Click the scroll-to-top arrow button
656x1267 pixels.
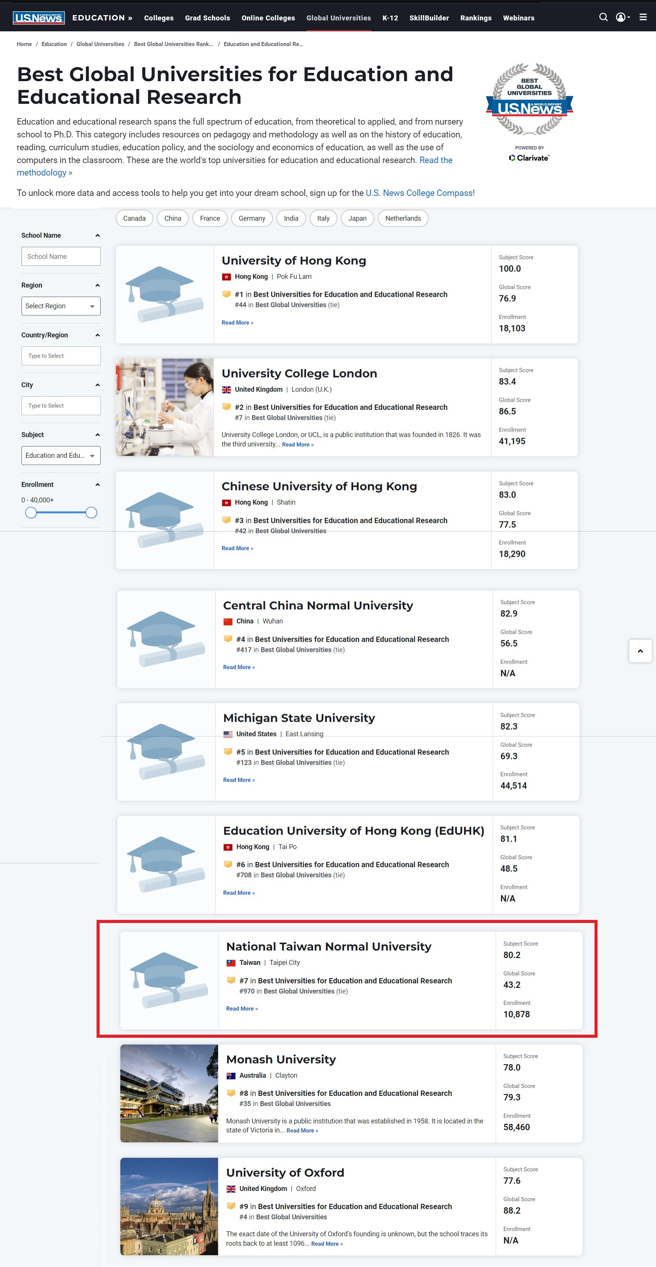(x=640, y=651)
